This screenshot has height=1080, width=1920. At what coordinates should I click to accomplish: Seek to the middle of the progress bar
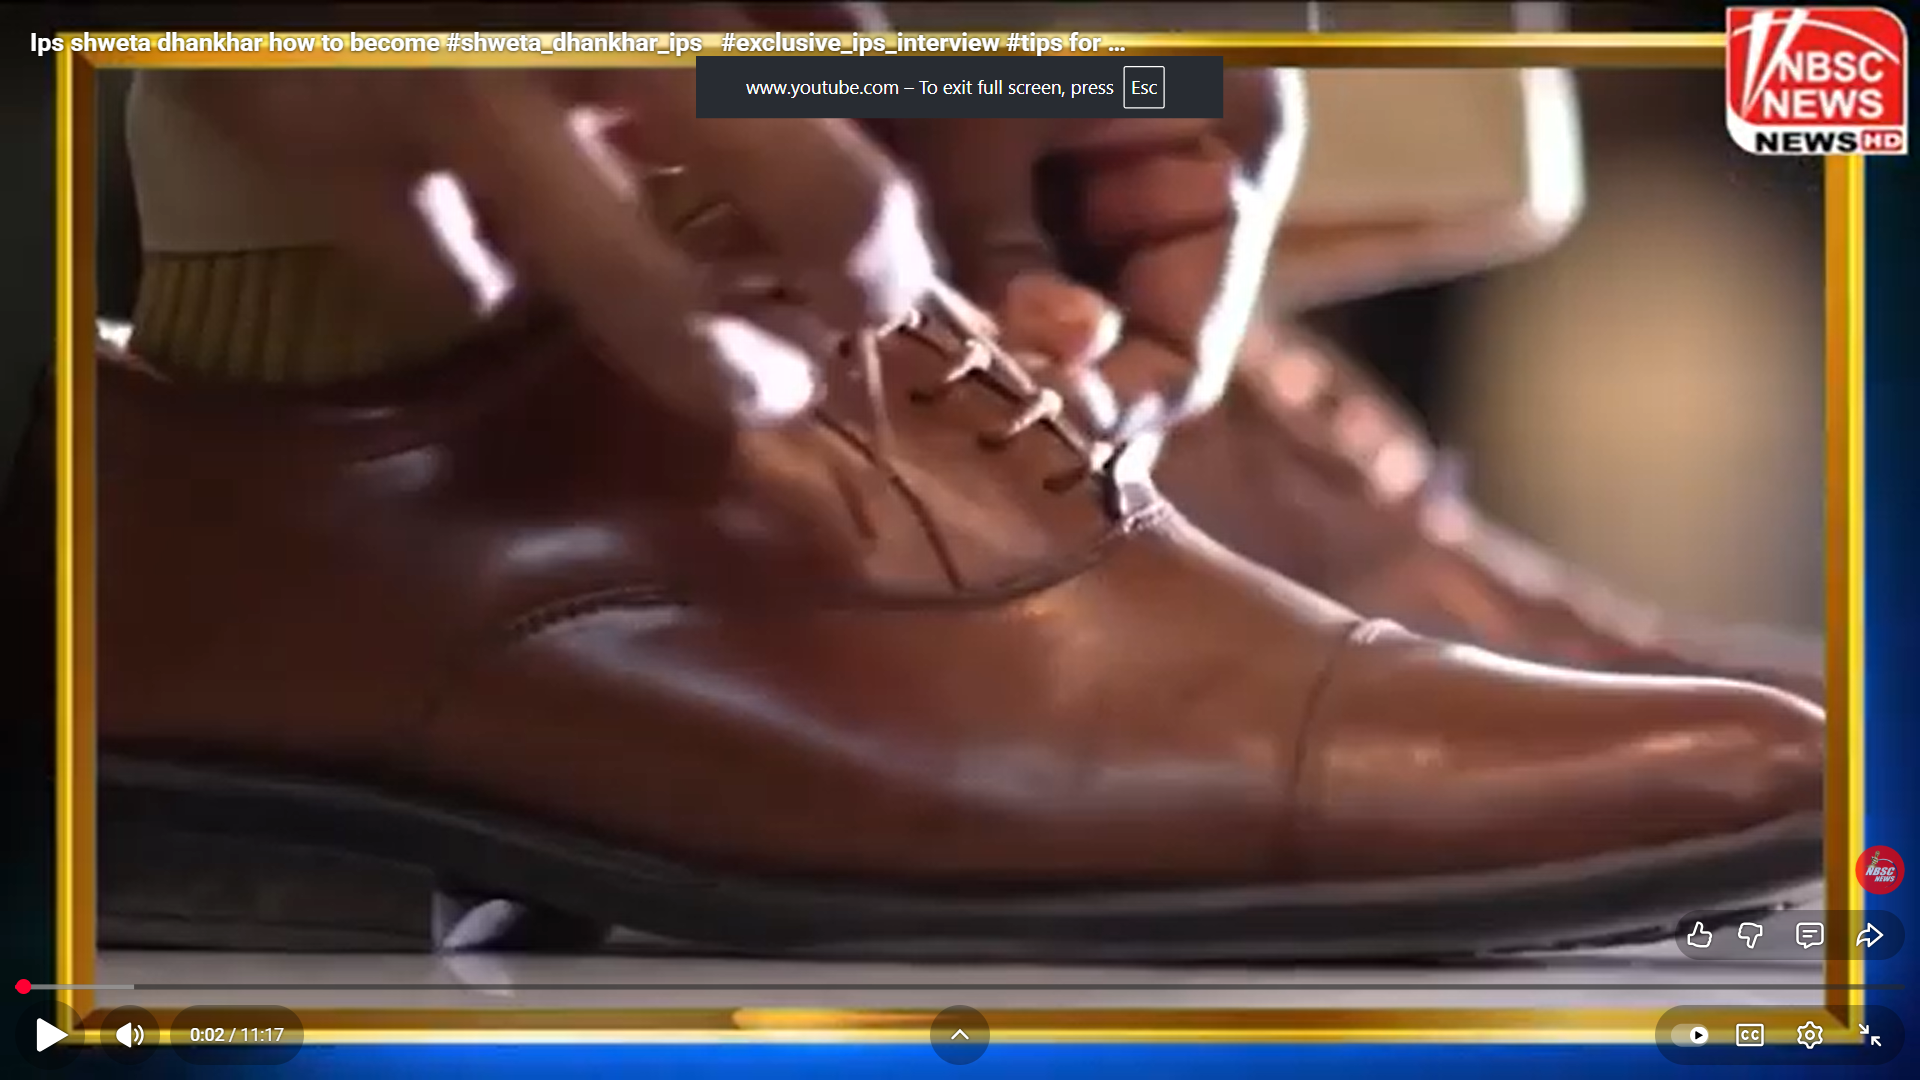pos(960,987)
